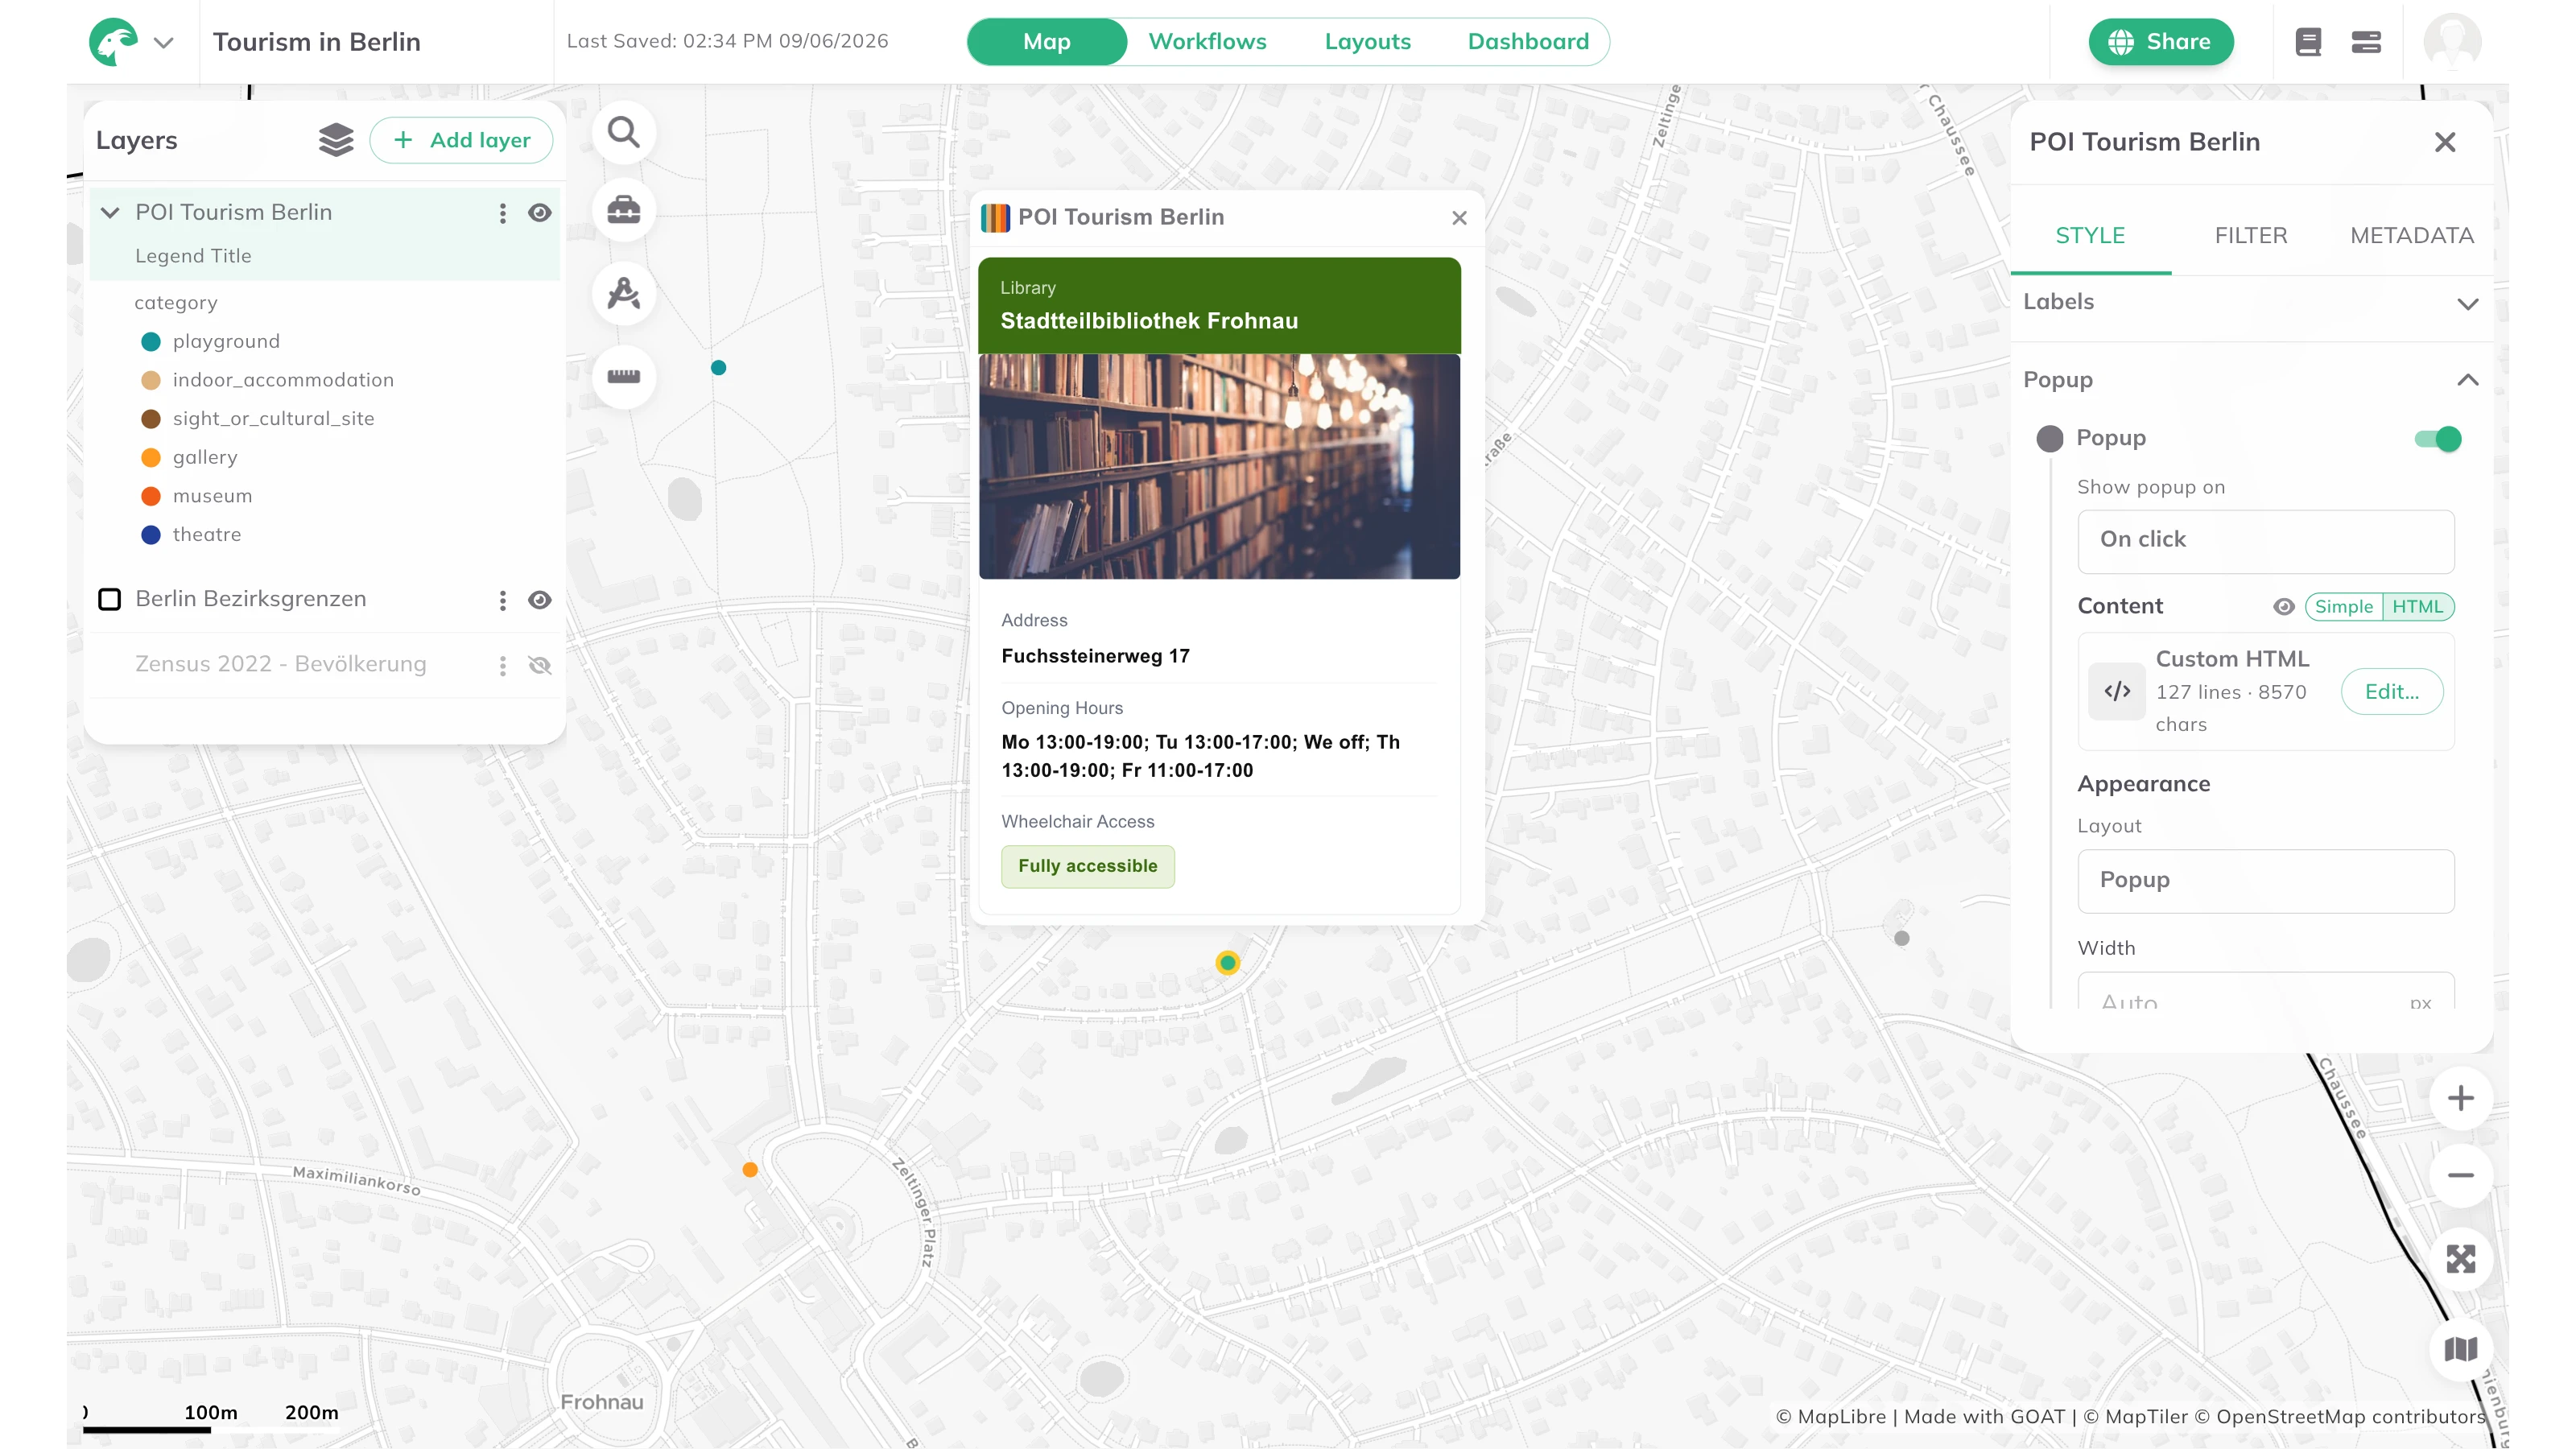Check the Berlin Bezirksgrenzen checkbox

pyautogui.click(x=109, y=599)
